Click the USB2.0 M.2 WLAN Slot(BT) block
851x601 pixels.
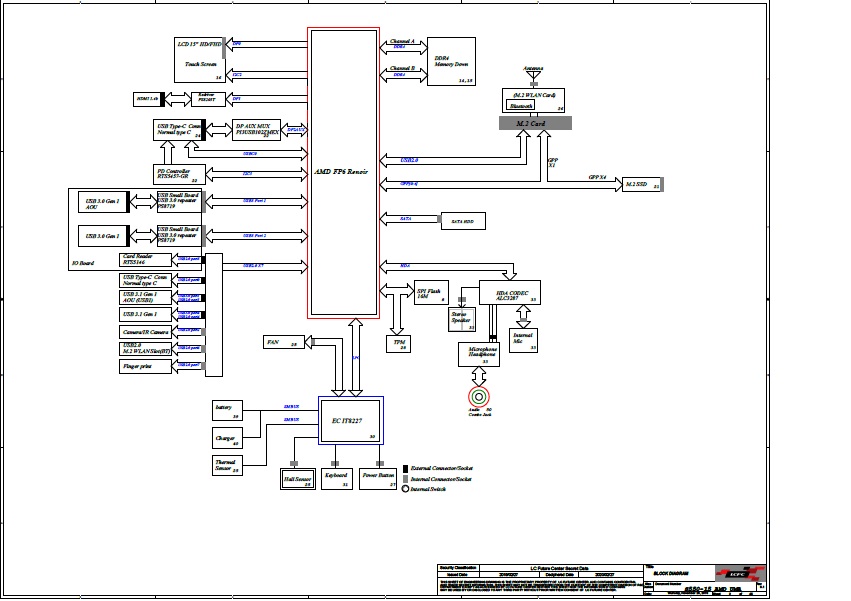[145, 349]
